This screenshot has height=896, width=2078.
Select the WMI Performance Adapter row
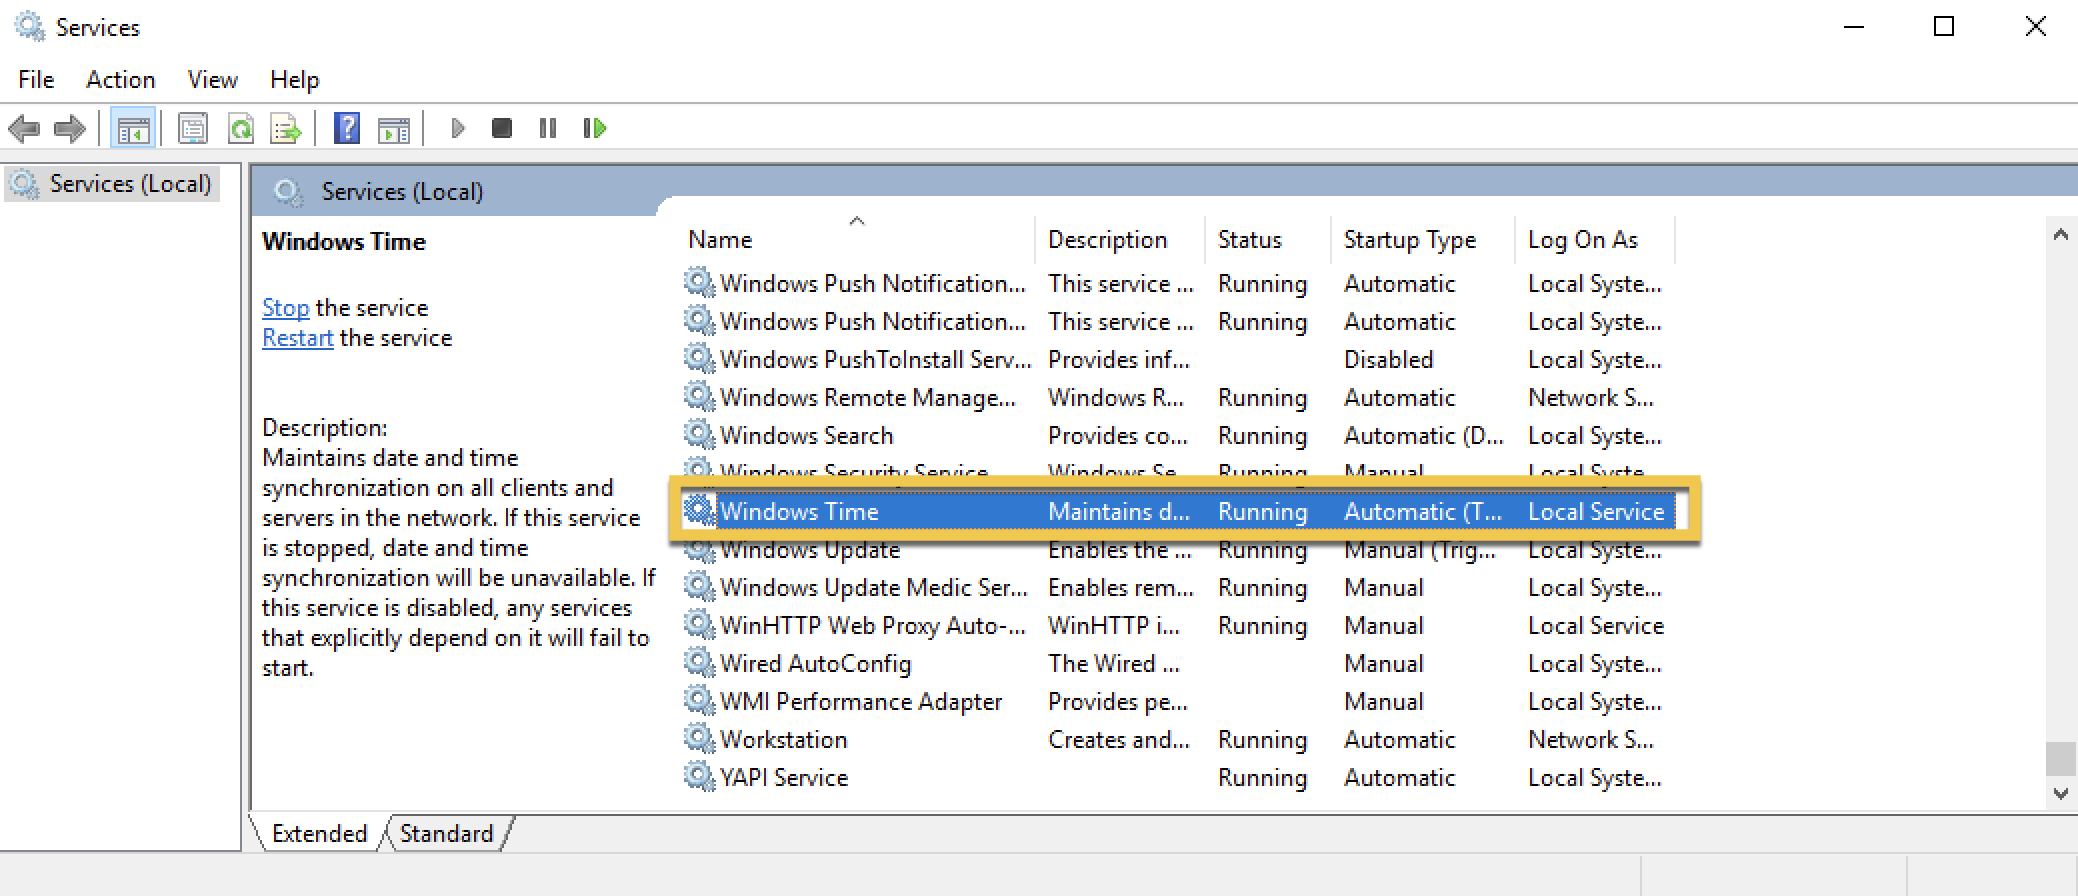click(x=1178, y=701)
